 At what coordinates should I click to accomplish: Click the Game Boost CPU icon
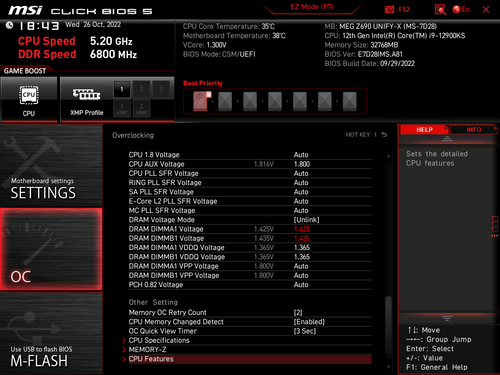point(29,95)
